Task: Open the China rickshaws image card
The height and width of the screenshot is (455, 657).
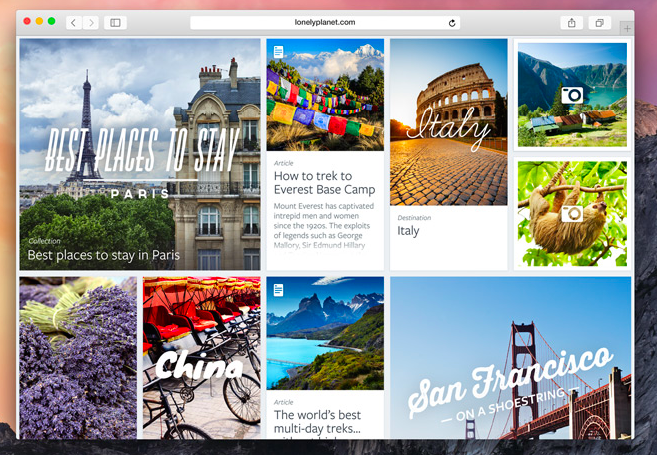Action: pos(202,357)
